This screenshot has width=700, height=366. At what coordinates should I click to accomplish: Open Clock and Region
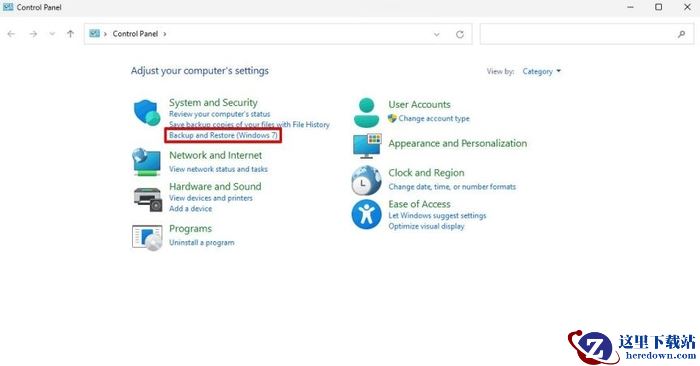(426, 173)
